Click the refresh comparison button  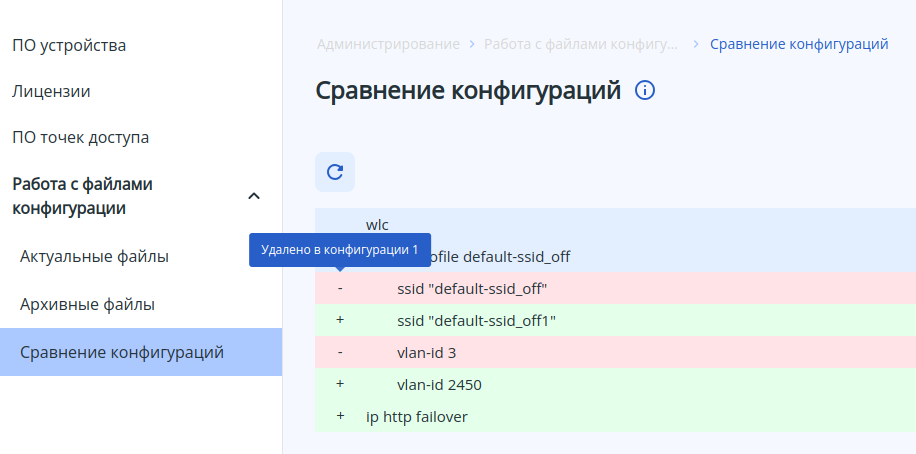(335, 172)
